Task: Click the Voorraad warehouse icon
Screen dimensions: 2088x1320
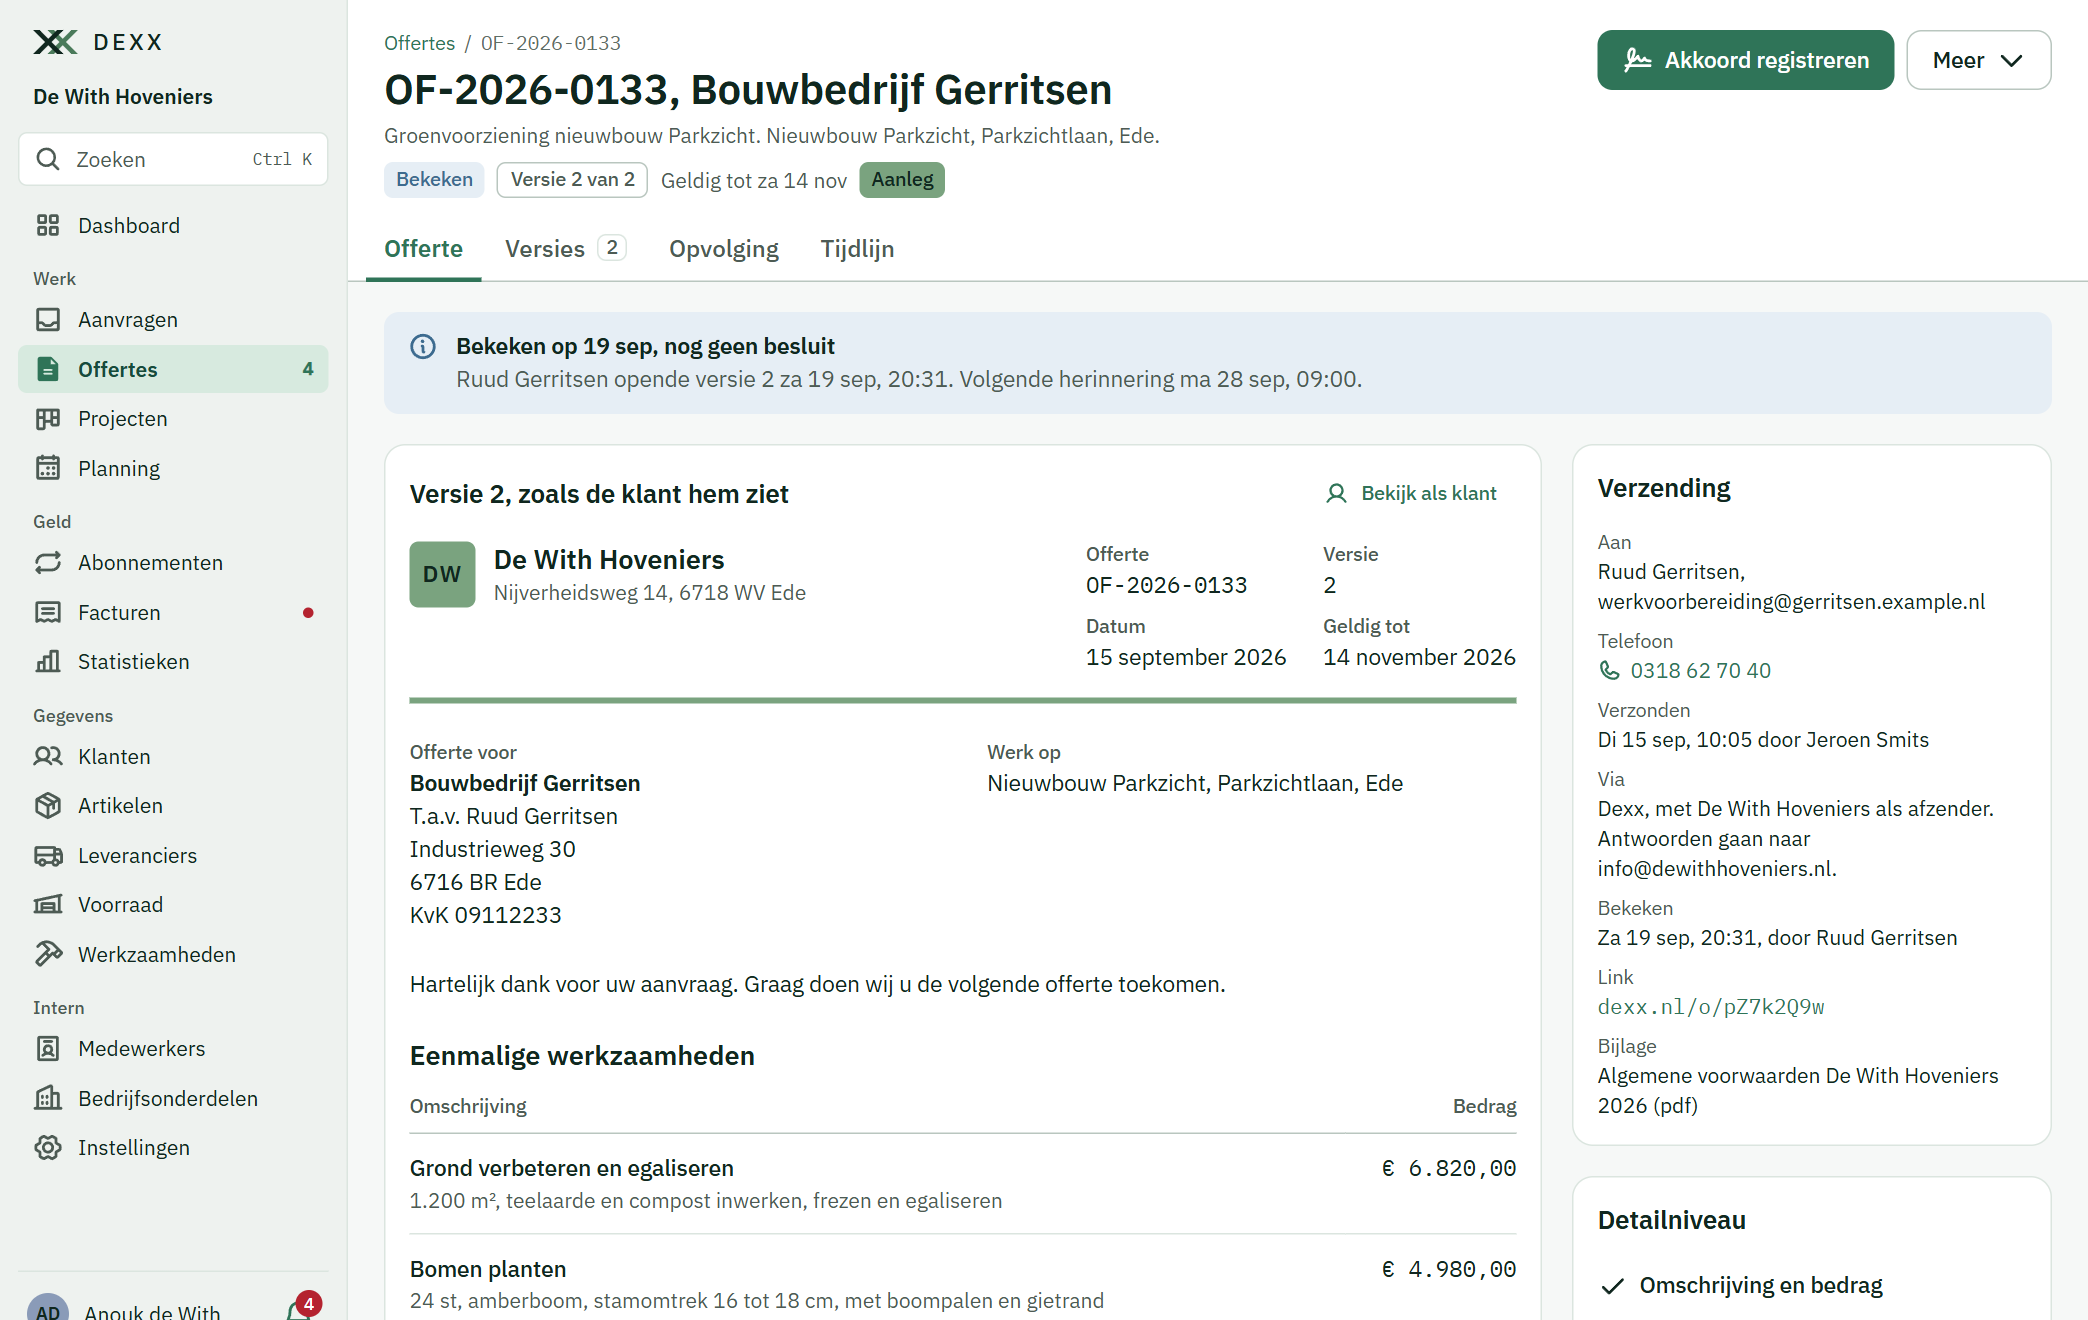Action: point(47,904)
